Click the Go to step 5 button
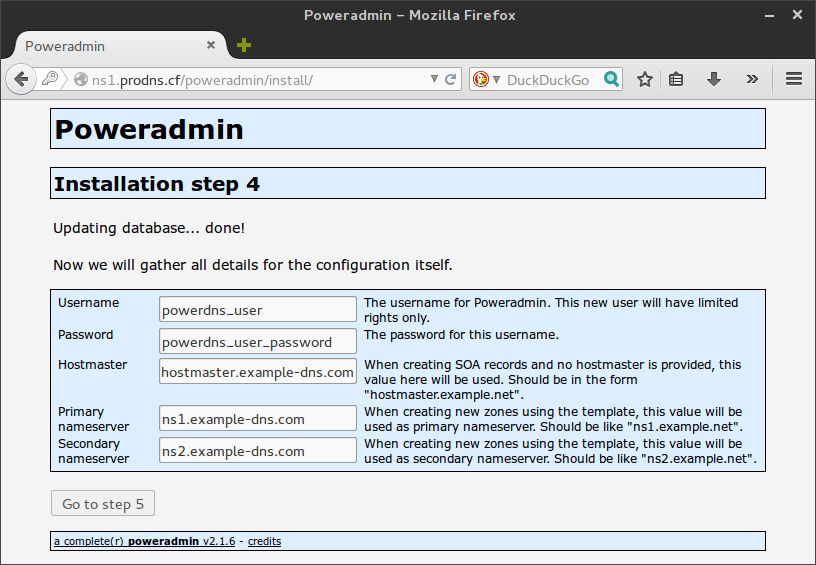Viewport: 816px width, 565px height. pos(103,503)
